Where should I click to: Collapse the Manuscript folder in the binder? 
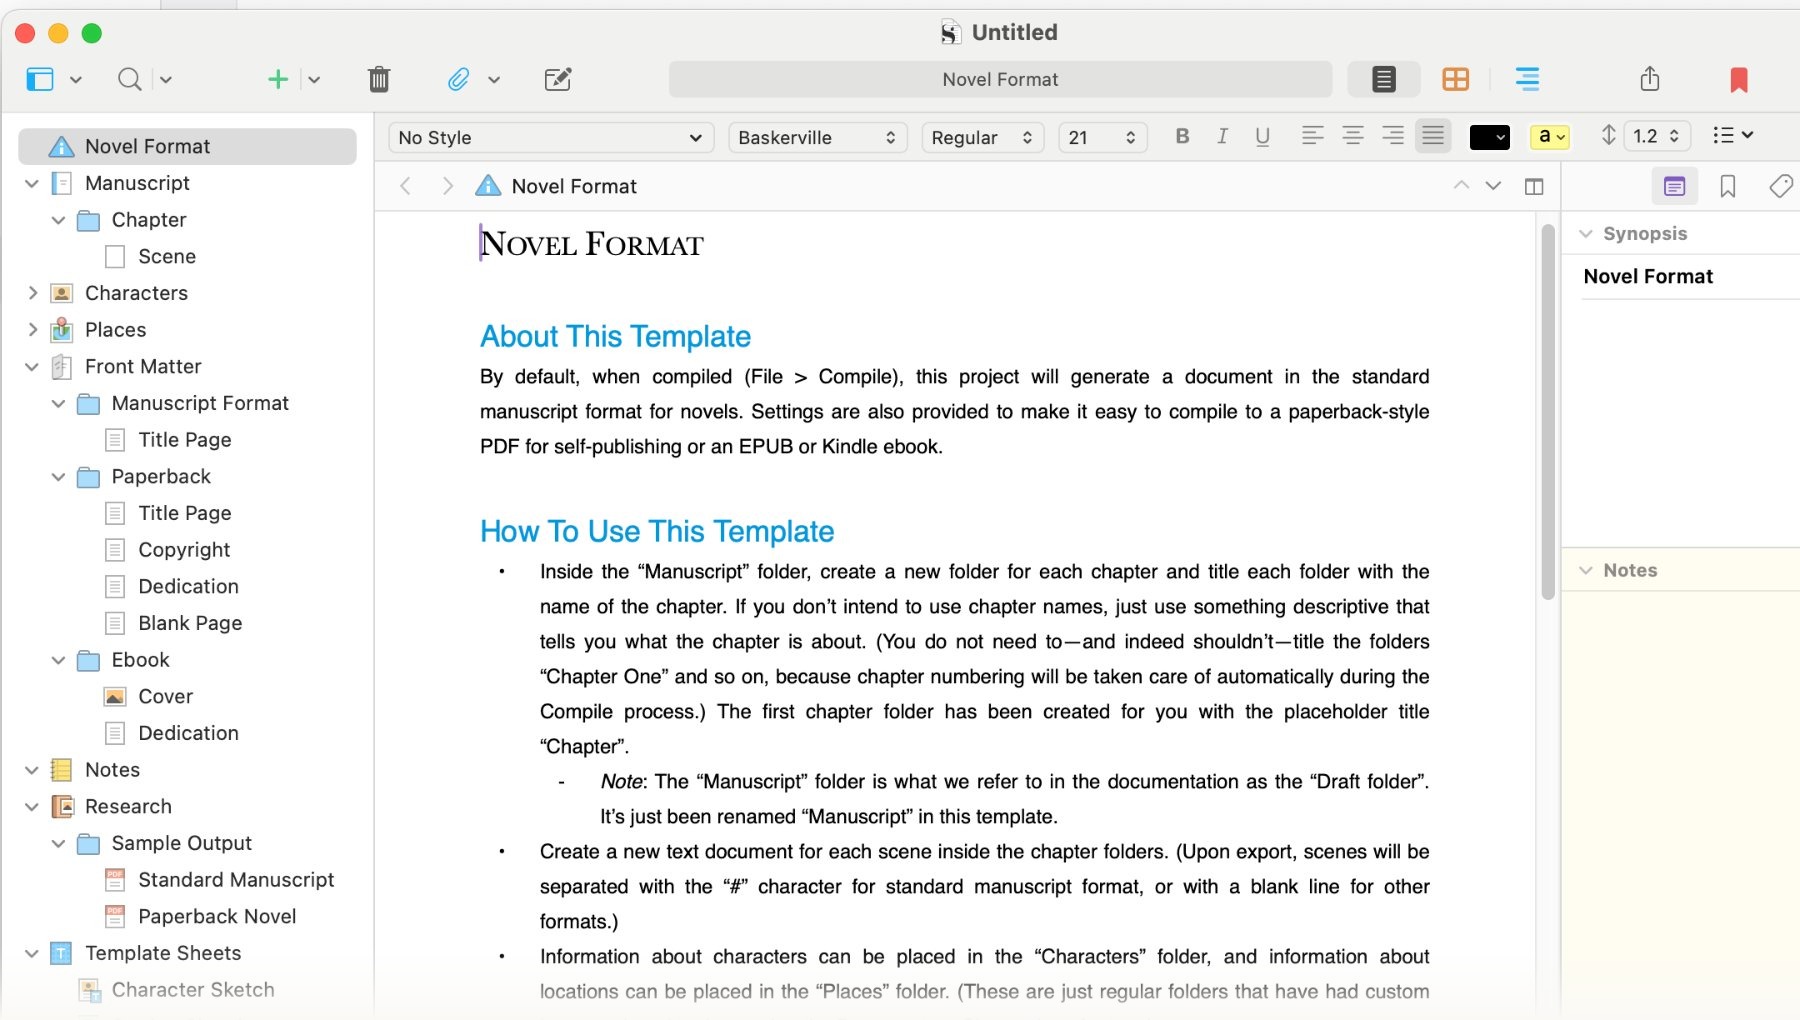point(32,183)
